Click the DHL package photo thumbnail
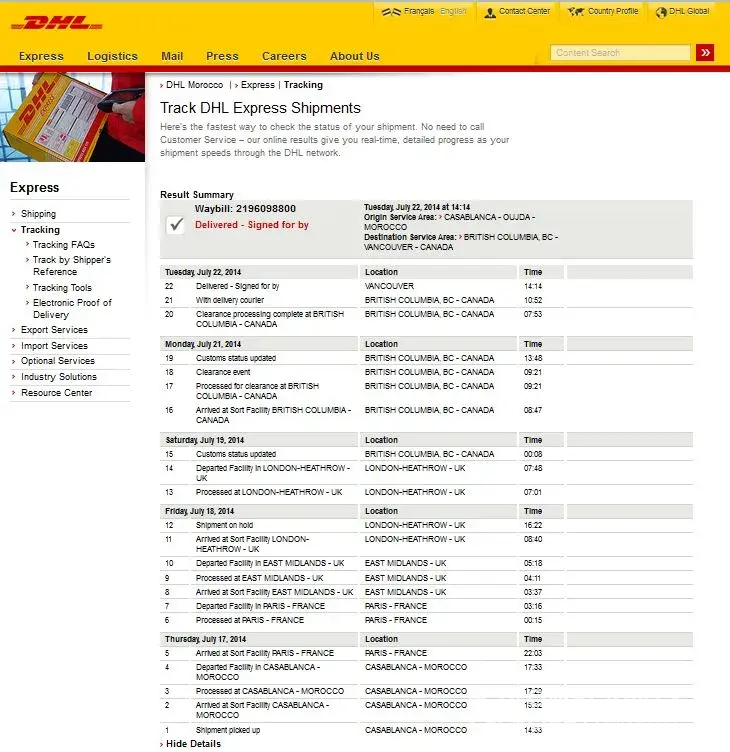The height and width of the screenshot is (752, 730). [x=72, y=117]
